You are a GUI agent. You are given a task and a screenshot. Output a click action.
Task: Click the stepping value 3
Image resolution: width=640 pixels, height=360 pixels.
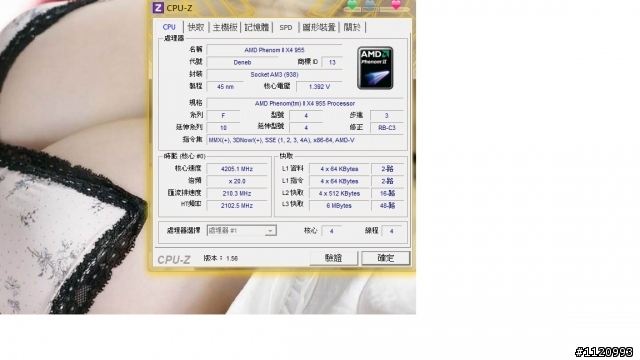[x=387, y=116]
